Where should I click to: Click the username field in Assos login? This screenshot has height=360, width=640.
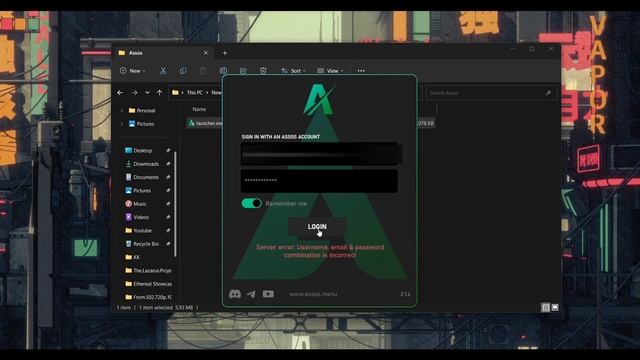click(319, 154)
